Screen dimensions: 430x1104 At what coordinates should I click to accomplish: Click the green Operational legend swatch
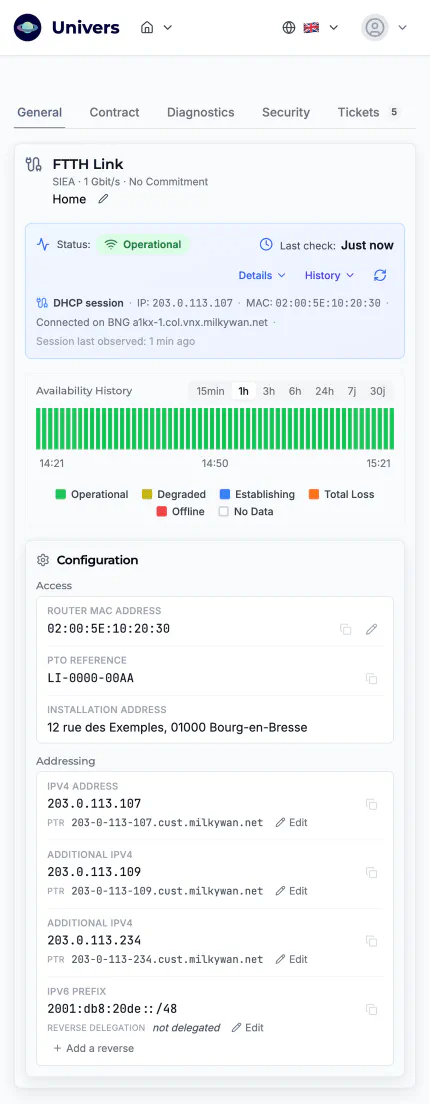pyautogui.click(x=61, y=494)
